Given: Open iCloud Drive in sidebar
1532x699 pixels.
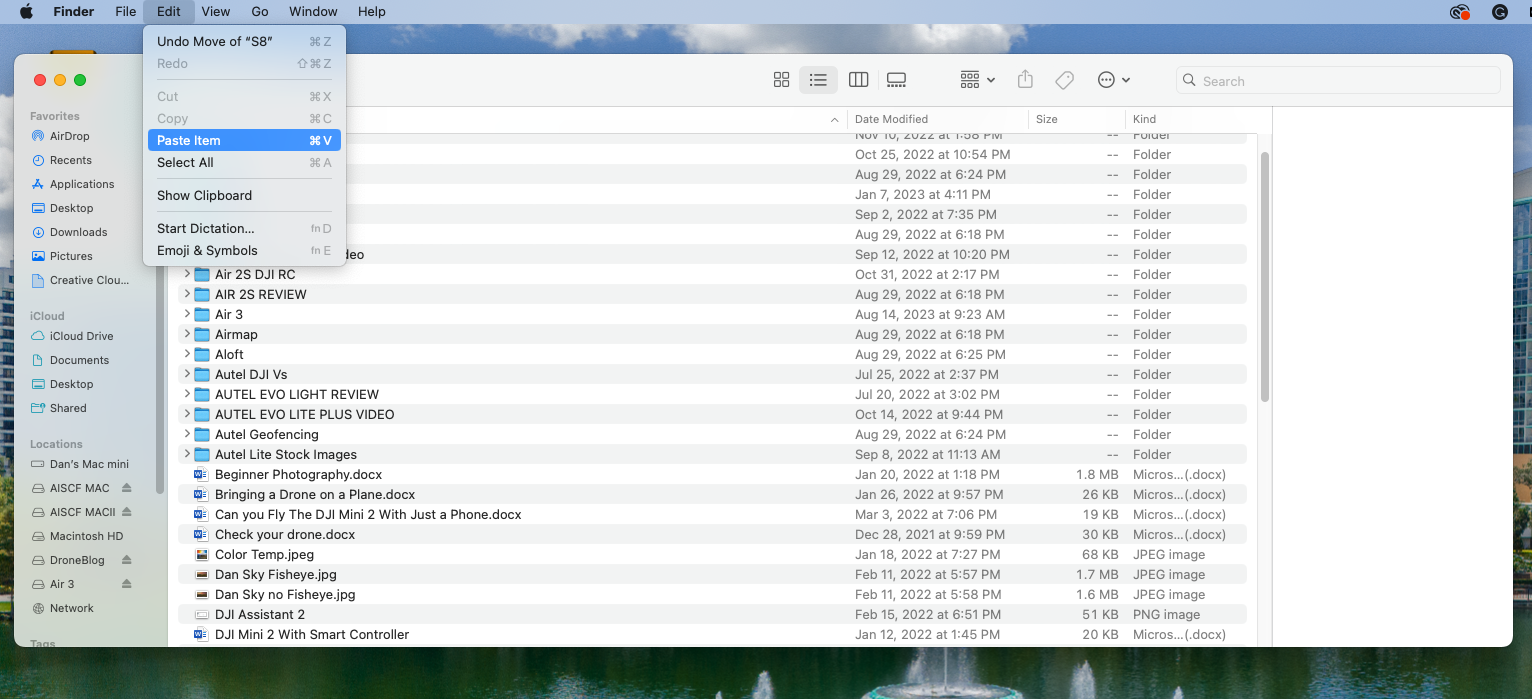Looking at the screenshot, I should 81,336.
